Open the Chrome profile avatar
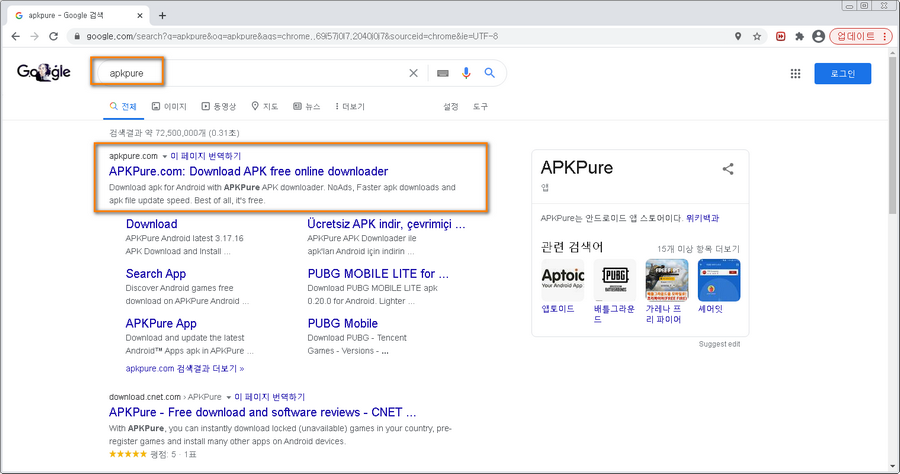 [x=818, y=36]
